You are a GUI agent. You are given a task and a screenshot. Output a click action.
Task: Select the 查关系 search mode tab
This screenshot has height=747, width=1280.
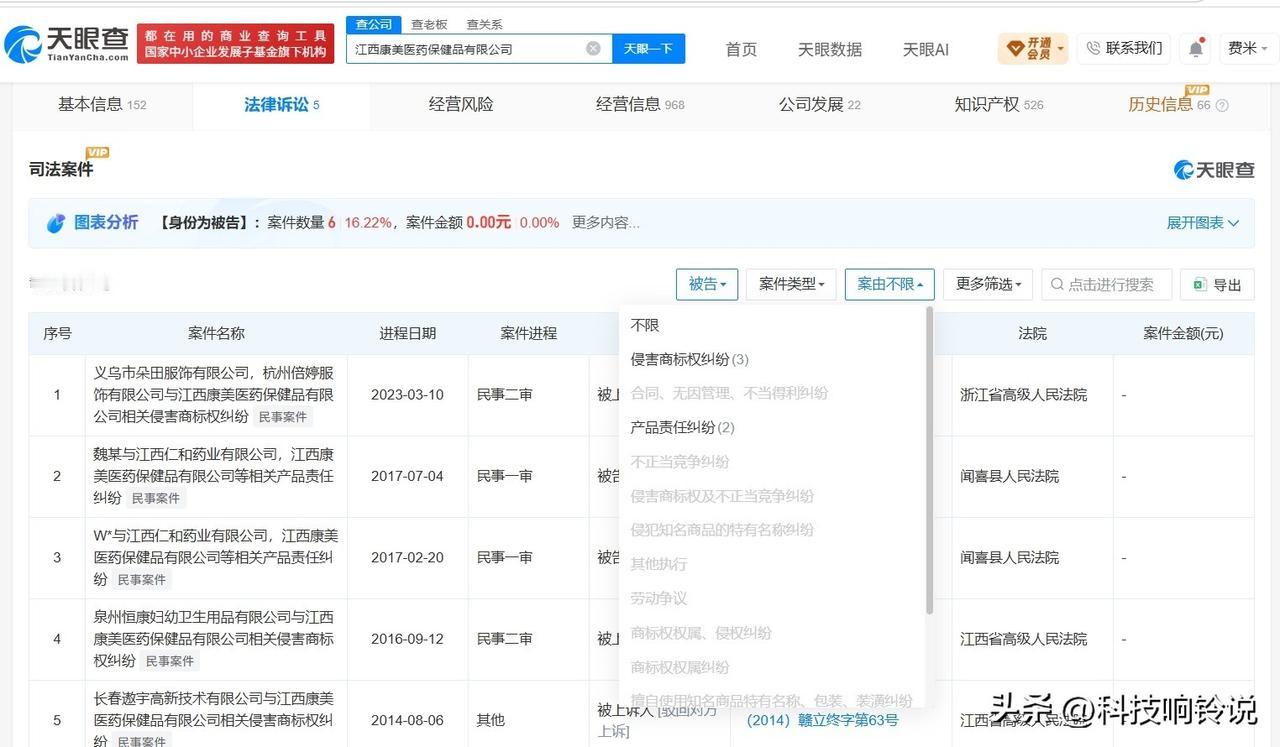click(484, 24)
